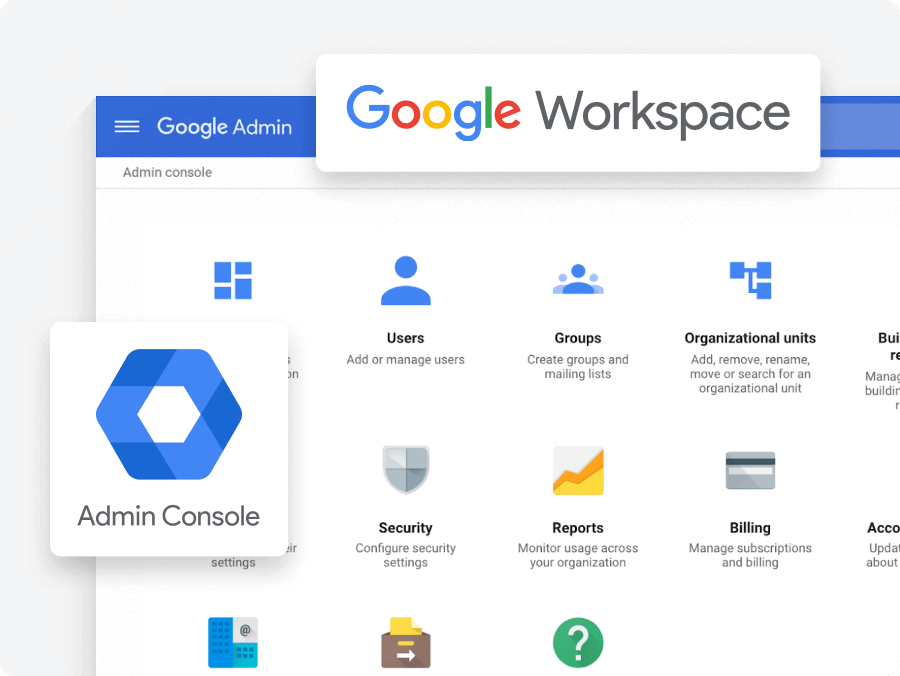Open the Security shield icon
Screen dimensions: 900x676
pos(406,470)
